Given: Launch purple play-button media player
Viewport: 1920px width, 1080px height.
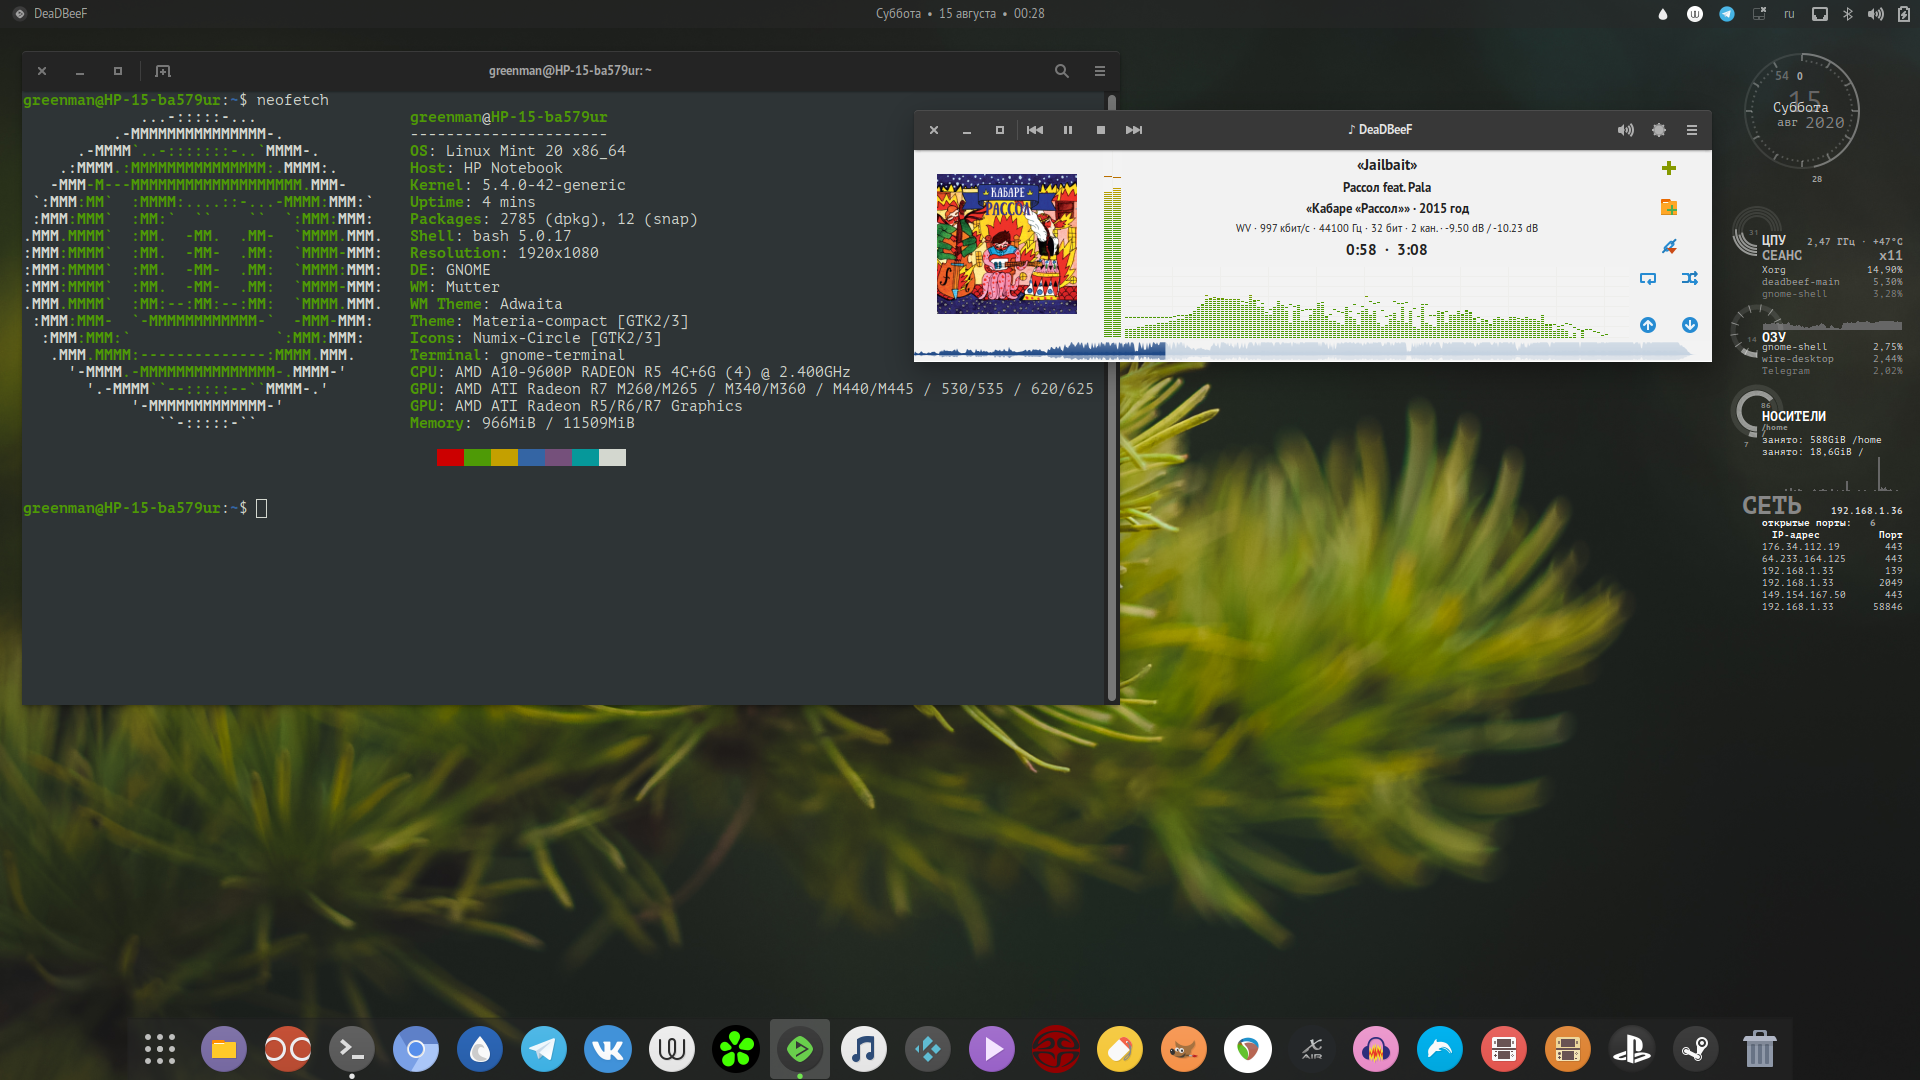Looking at the screenshot, I should [992, 1049].
